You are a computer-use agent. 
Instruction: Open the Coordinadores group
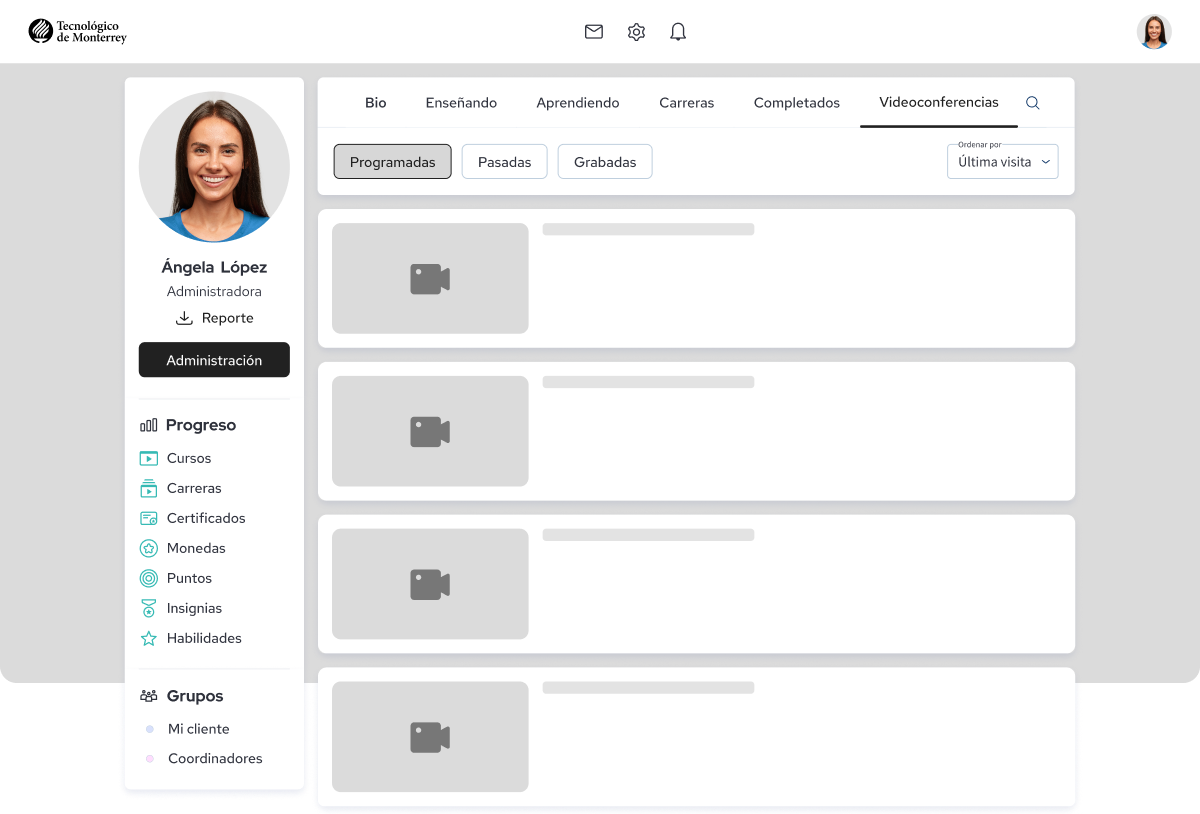coord(215,758)
